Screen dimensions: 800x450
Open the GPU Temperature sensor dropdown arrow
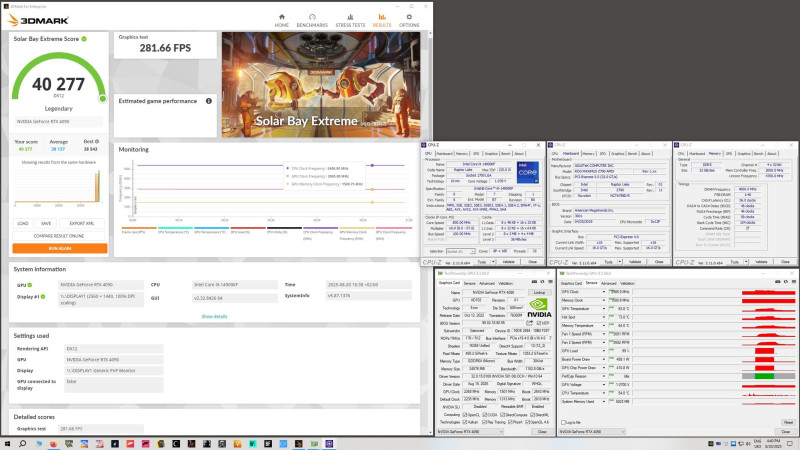coord(604,309)
